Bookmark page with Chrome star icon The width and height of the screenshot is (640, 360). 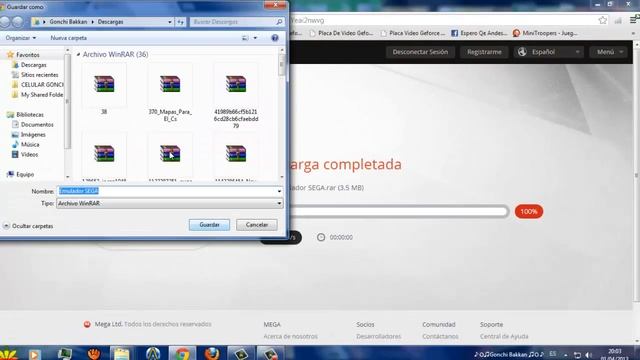point(602,20)
